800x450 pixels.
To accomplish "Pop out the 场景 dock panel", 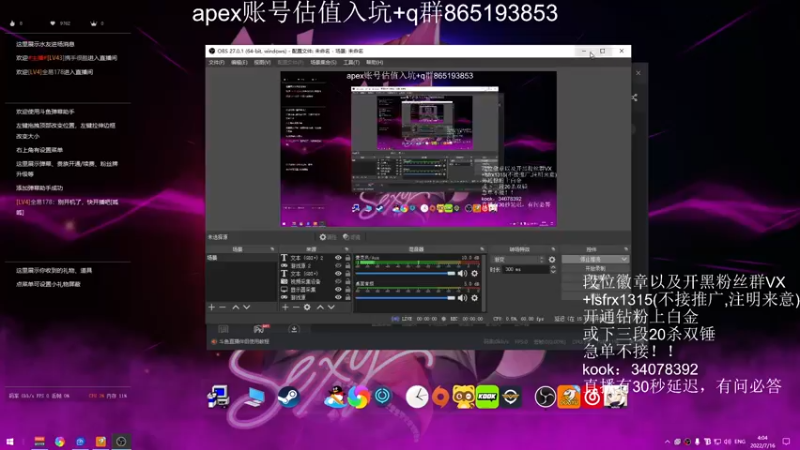I will [272, 249].
